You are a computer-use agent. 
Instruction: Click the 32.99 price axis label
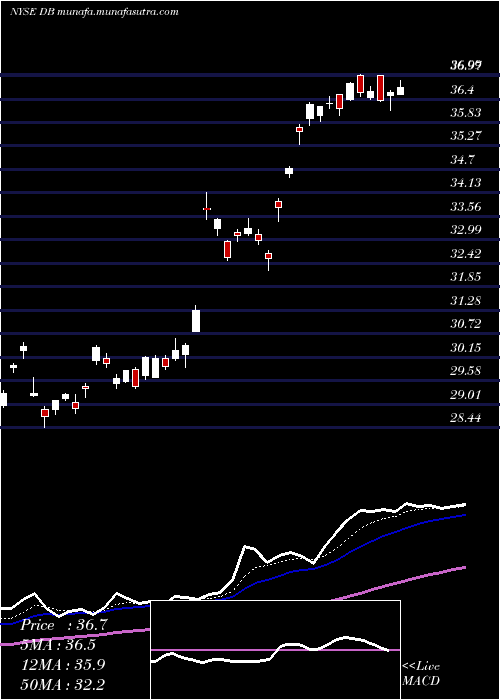[x=465, y=230]
